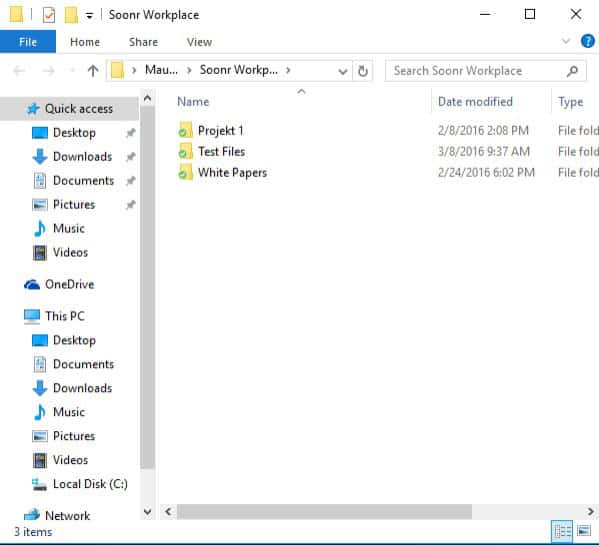
Task: Click the pin icon next to Downloads
Action: tap(131, 157)
